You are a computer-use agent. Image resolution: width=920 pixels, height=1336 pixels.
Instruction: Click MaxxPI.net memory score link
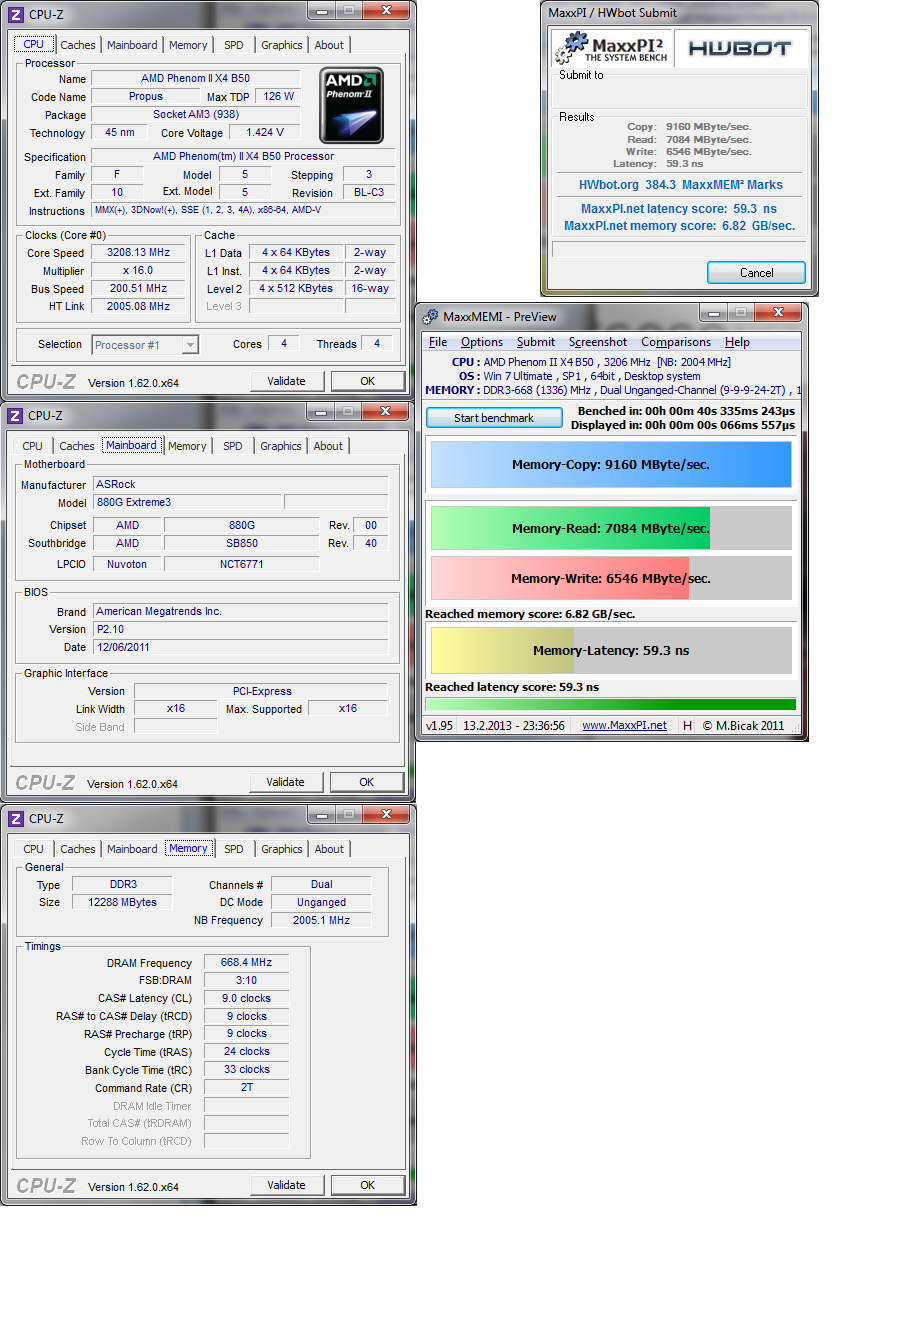tap(680, 226)
